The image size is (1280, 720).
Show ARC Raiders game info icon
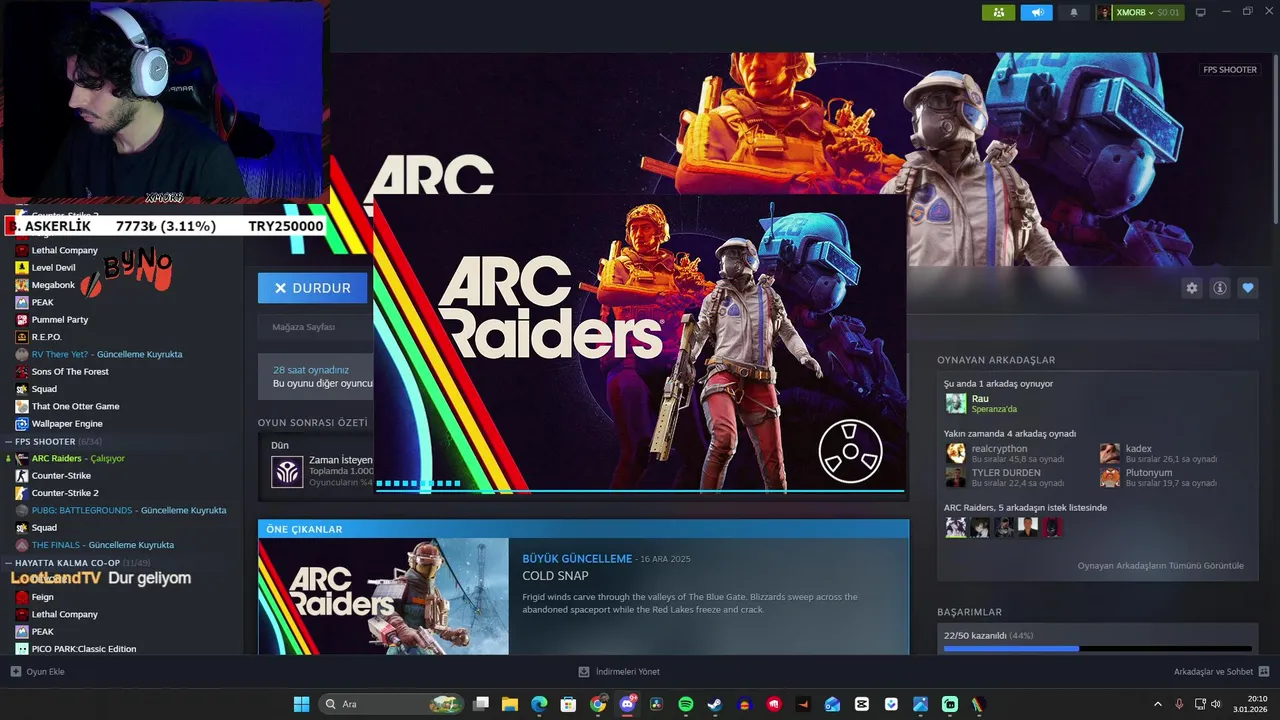[x=1219, y=288]
